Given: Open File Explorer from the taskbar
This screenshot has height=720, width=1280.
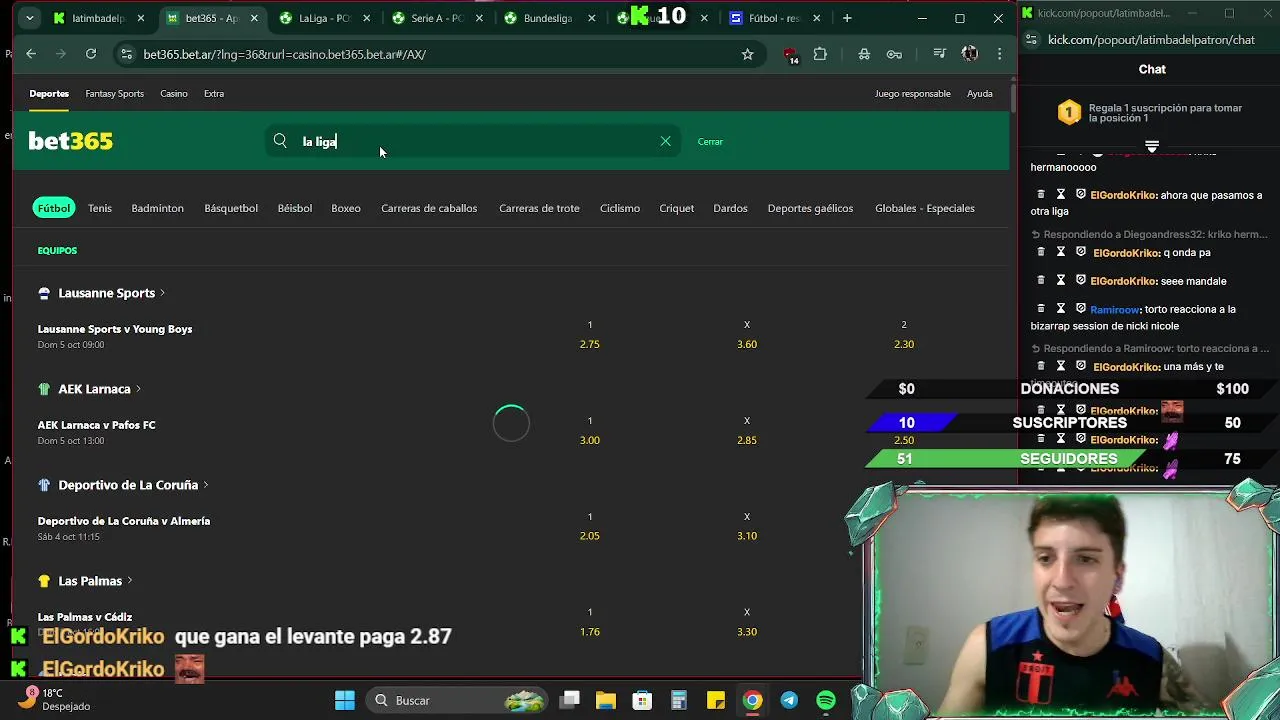Looking at the screenshot, I should coord(605,700).
